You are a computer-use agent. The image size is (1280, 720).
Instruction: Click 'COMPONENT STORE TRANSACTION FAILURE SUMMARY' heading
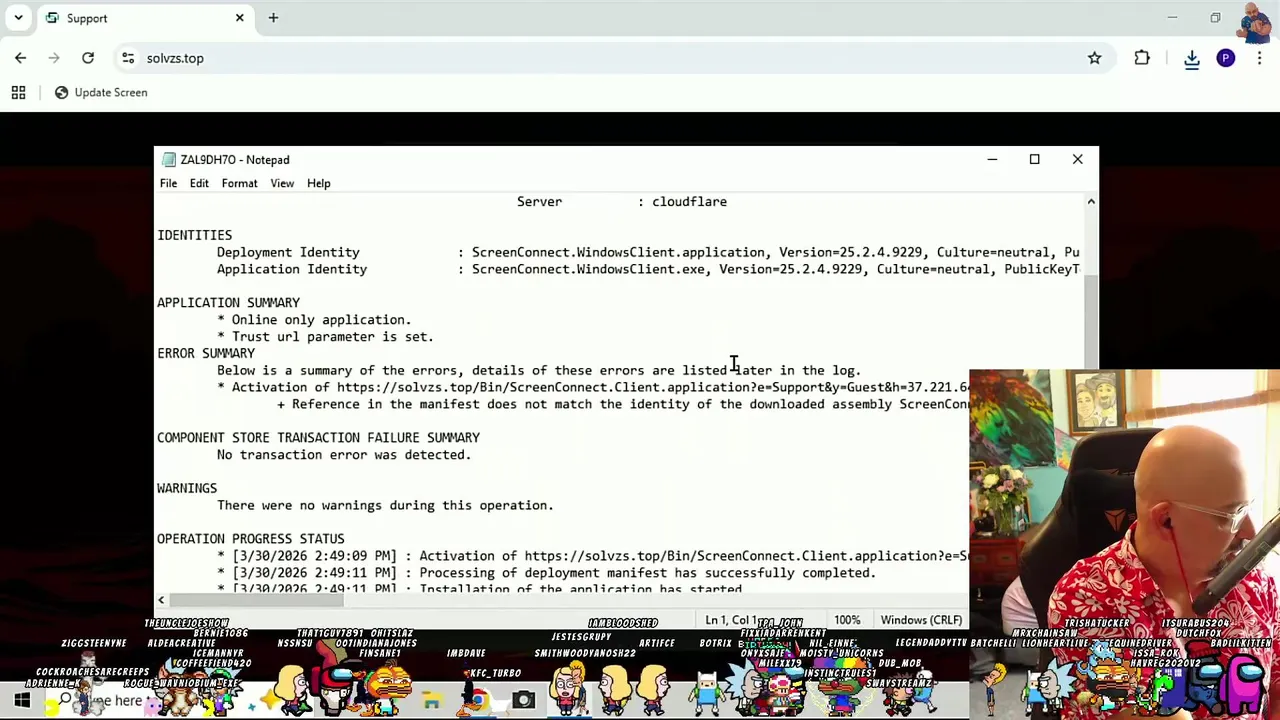(318, 437)
